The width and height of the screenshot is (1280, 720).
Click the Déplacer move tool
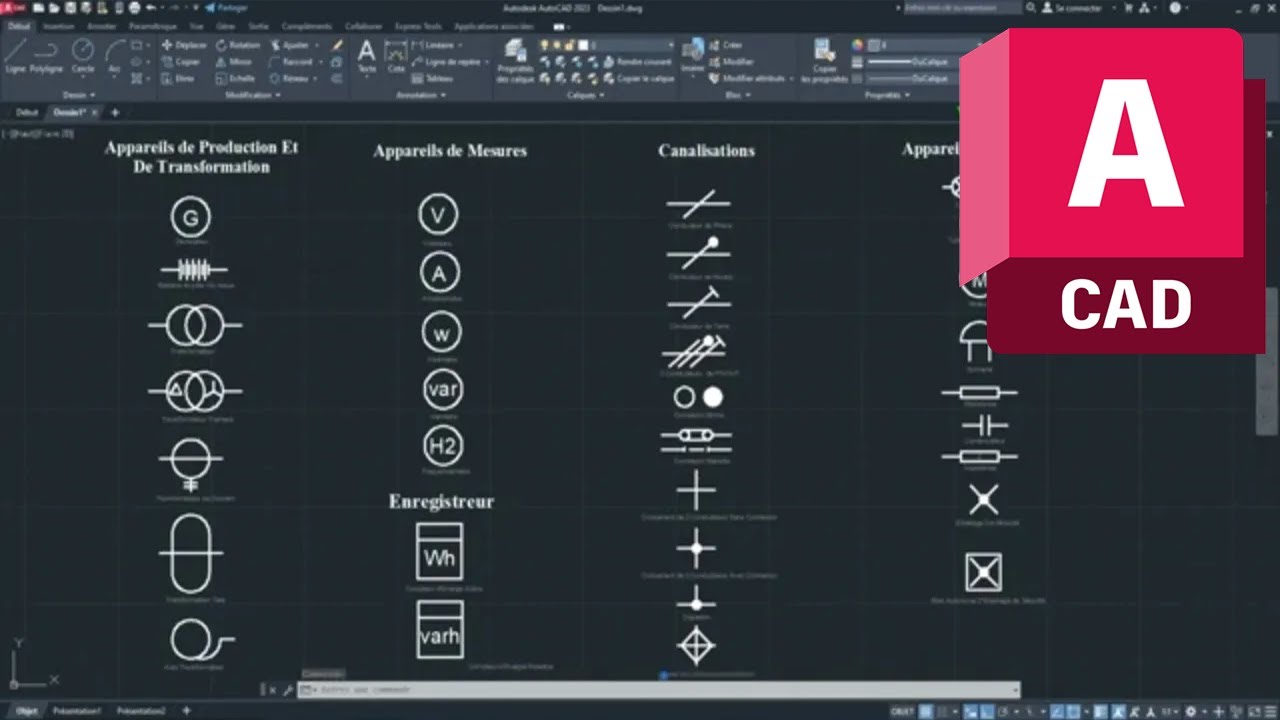[183, 45]
